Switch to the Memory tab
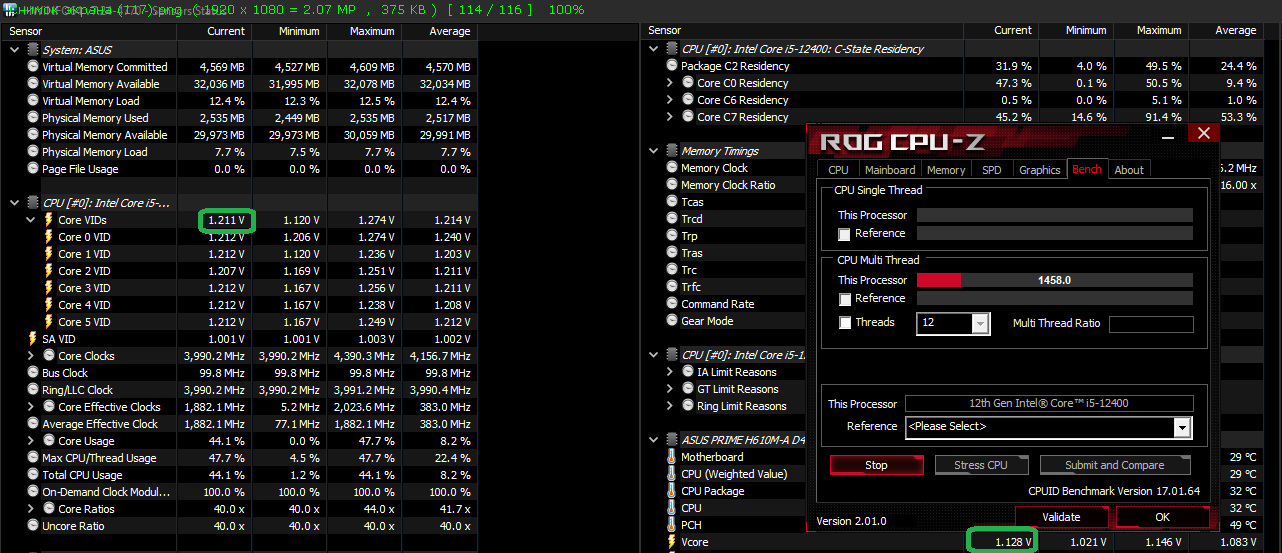Viewport: 1282px width, 553px height. tap(946, 170)
